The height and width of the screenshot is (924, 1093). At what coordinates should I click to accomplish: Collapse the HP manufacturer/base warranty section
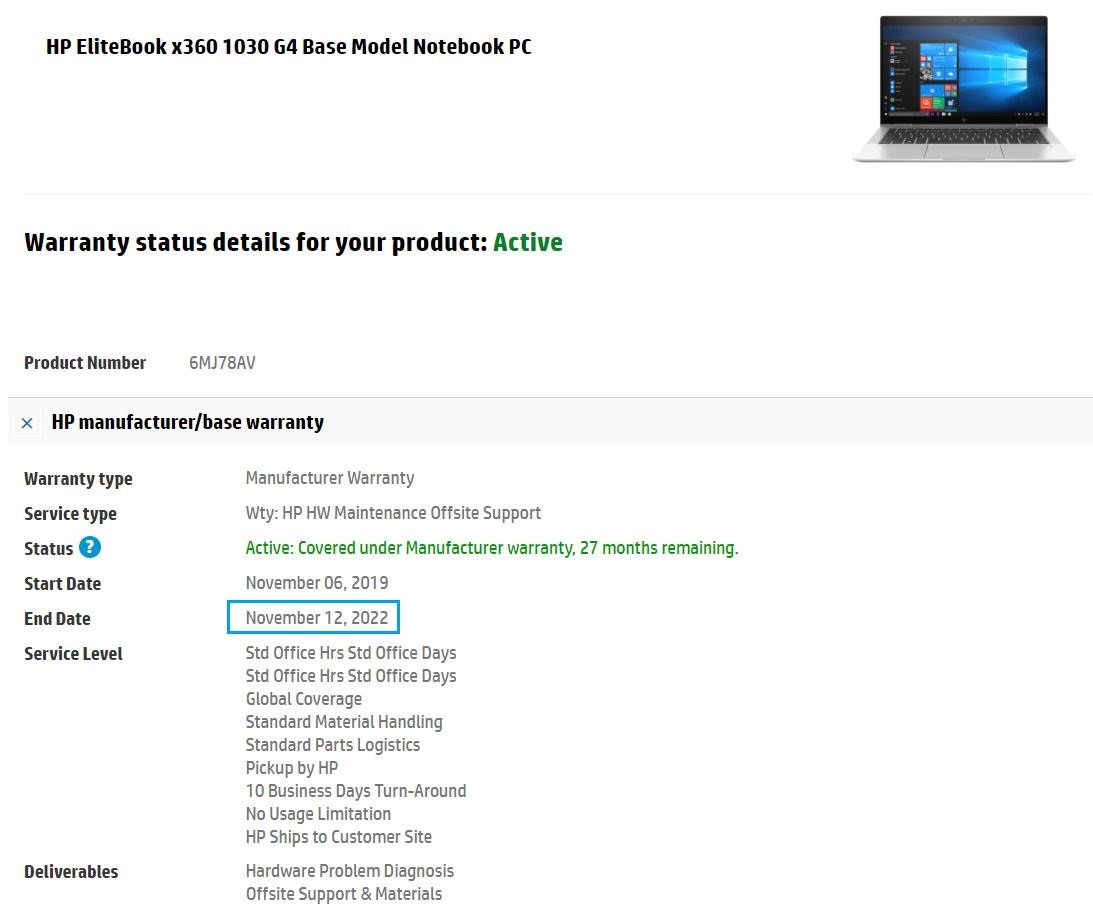[x=27, y=423]
